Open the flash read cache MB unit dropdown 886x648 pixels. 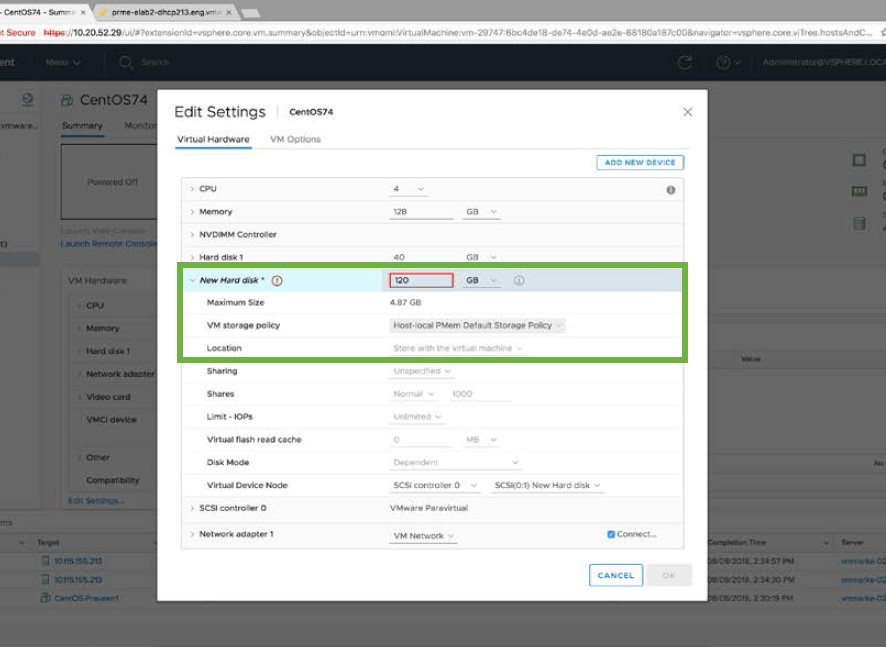click(x=481, y=440)
